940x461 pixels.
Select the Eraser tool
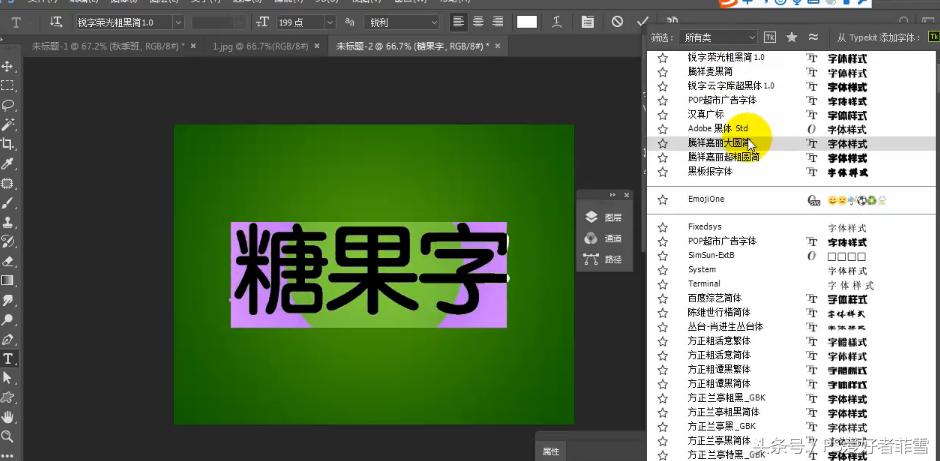tap(8, 261)
